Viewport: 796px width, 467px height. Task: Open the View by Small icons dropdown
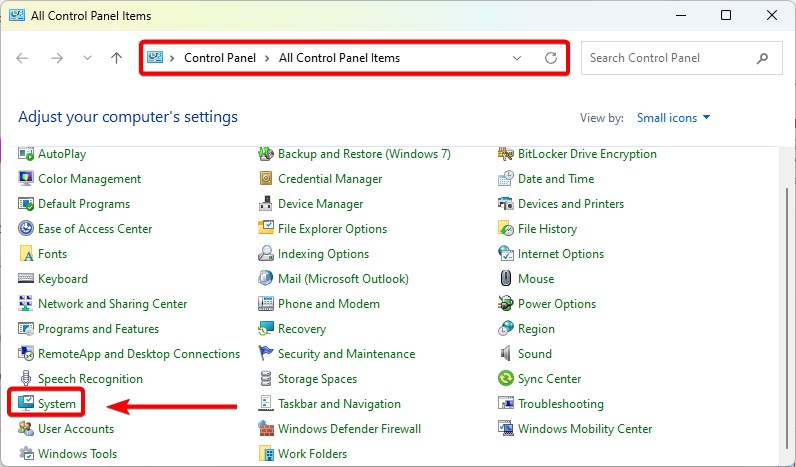pyautogui.click(x=673, y=118)
